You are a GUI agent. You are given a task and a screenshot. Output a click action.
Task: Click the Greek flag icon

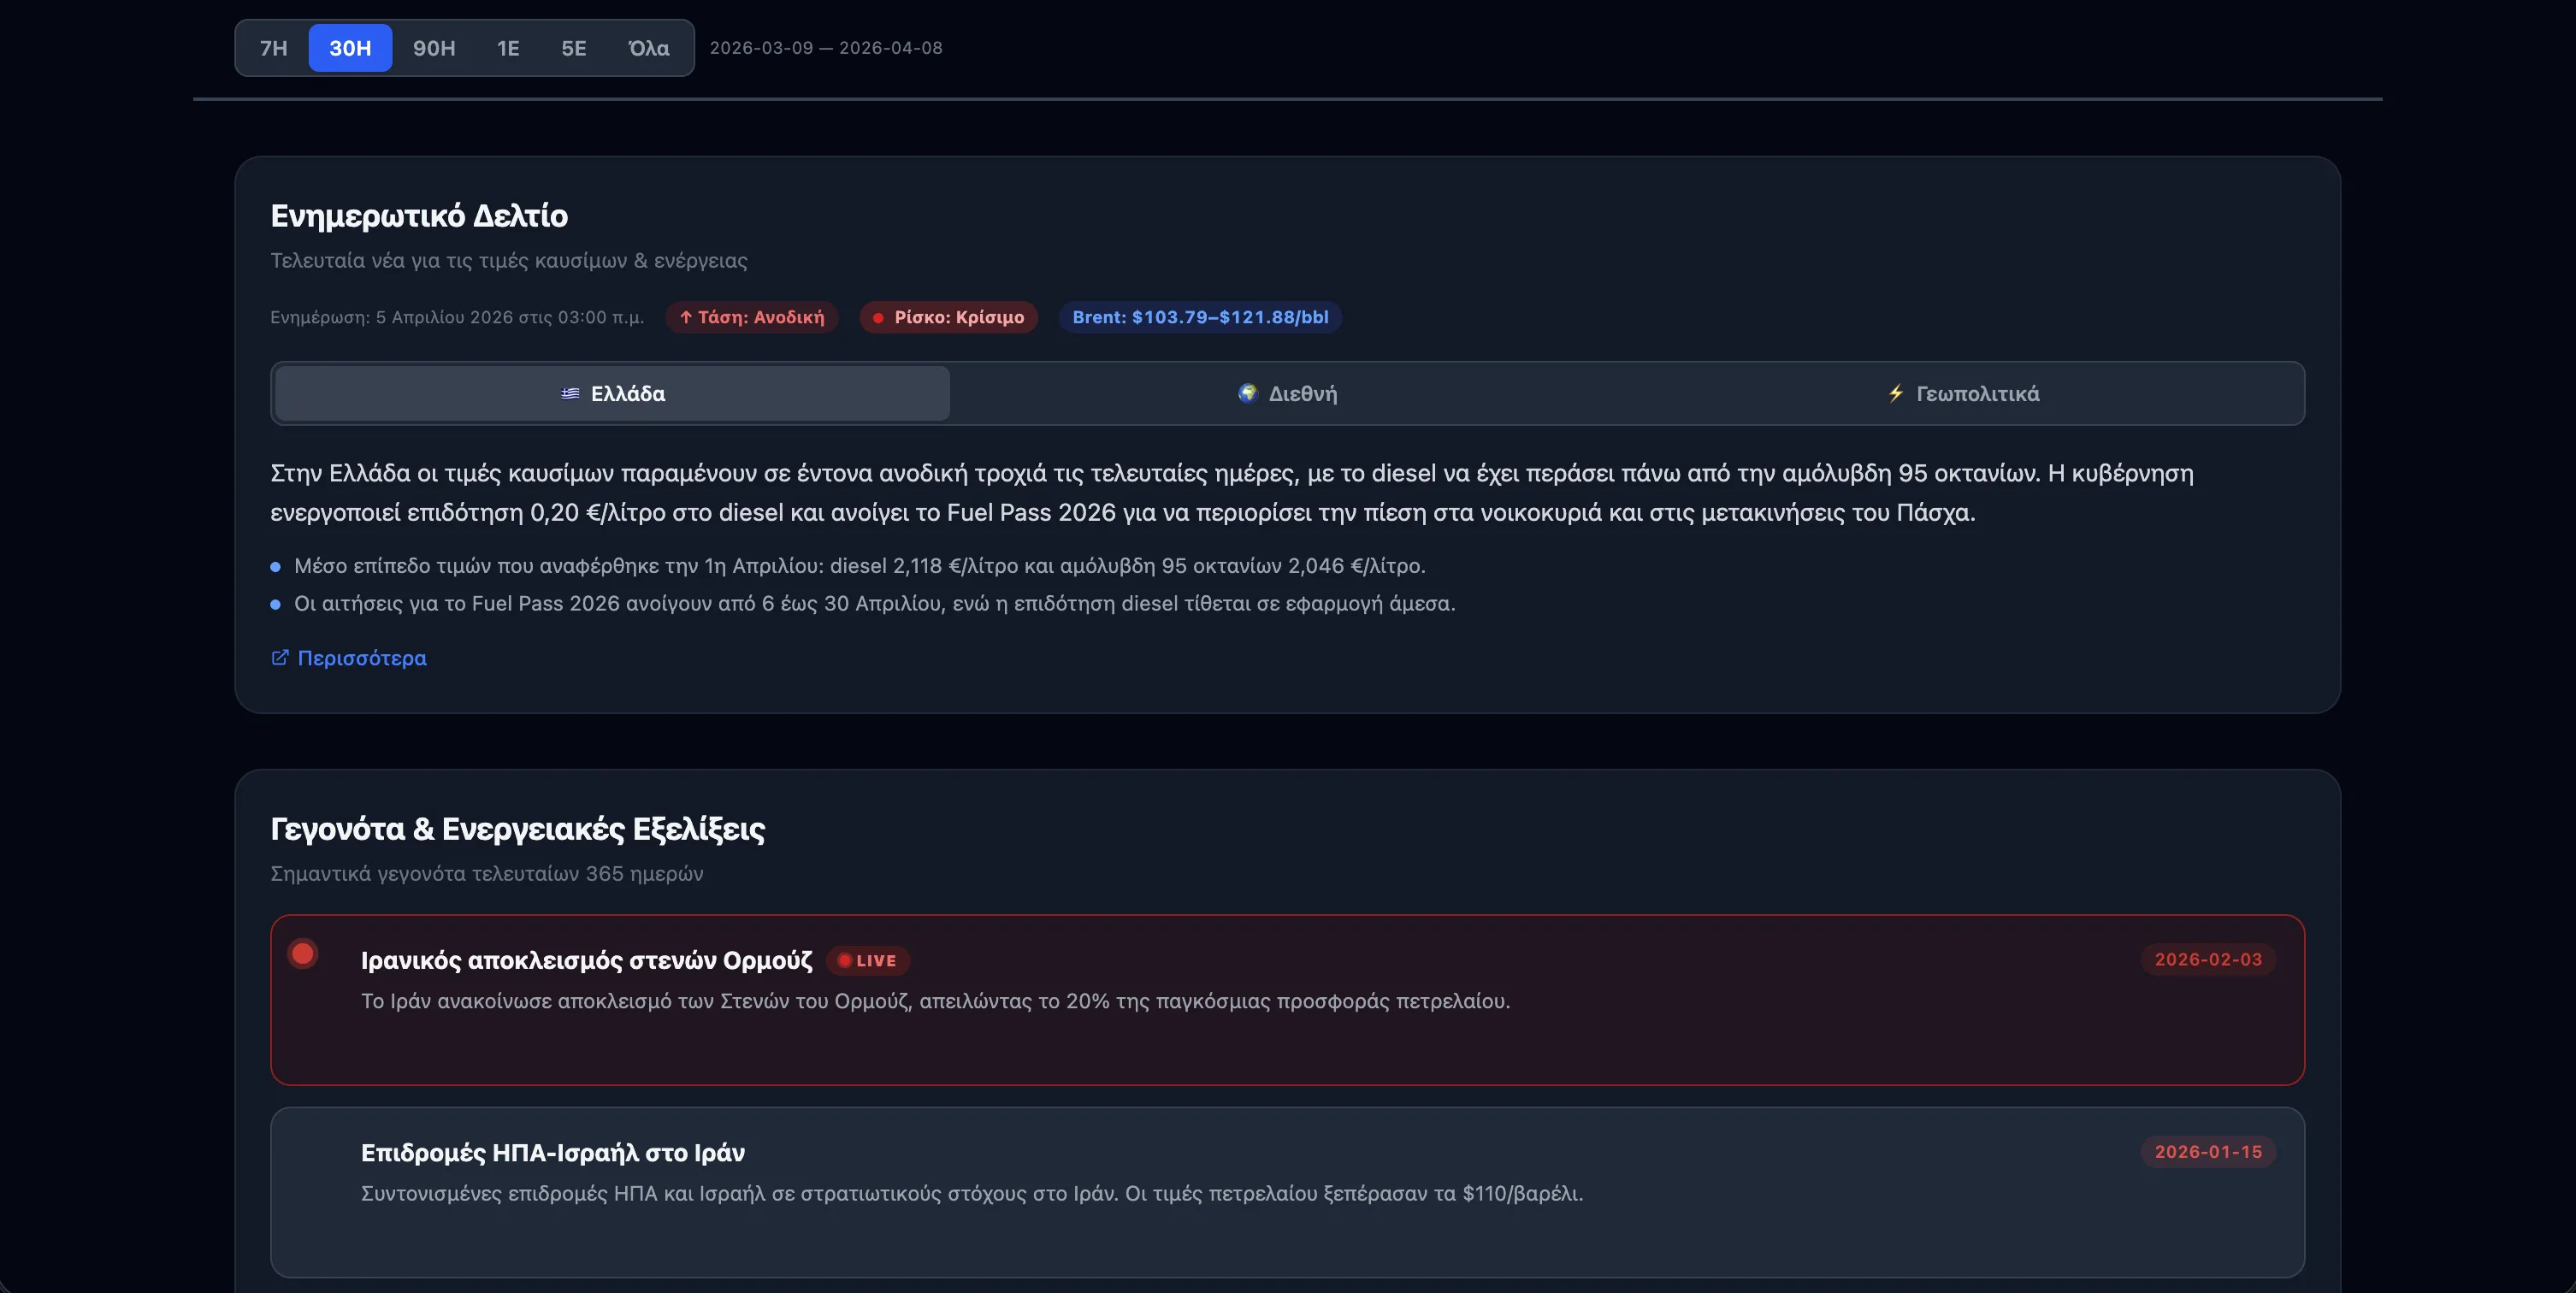point(570,394)
